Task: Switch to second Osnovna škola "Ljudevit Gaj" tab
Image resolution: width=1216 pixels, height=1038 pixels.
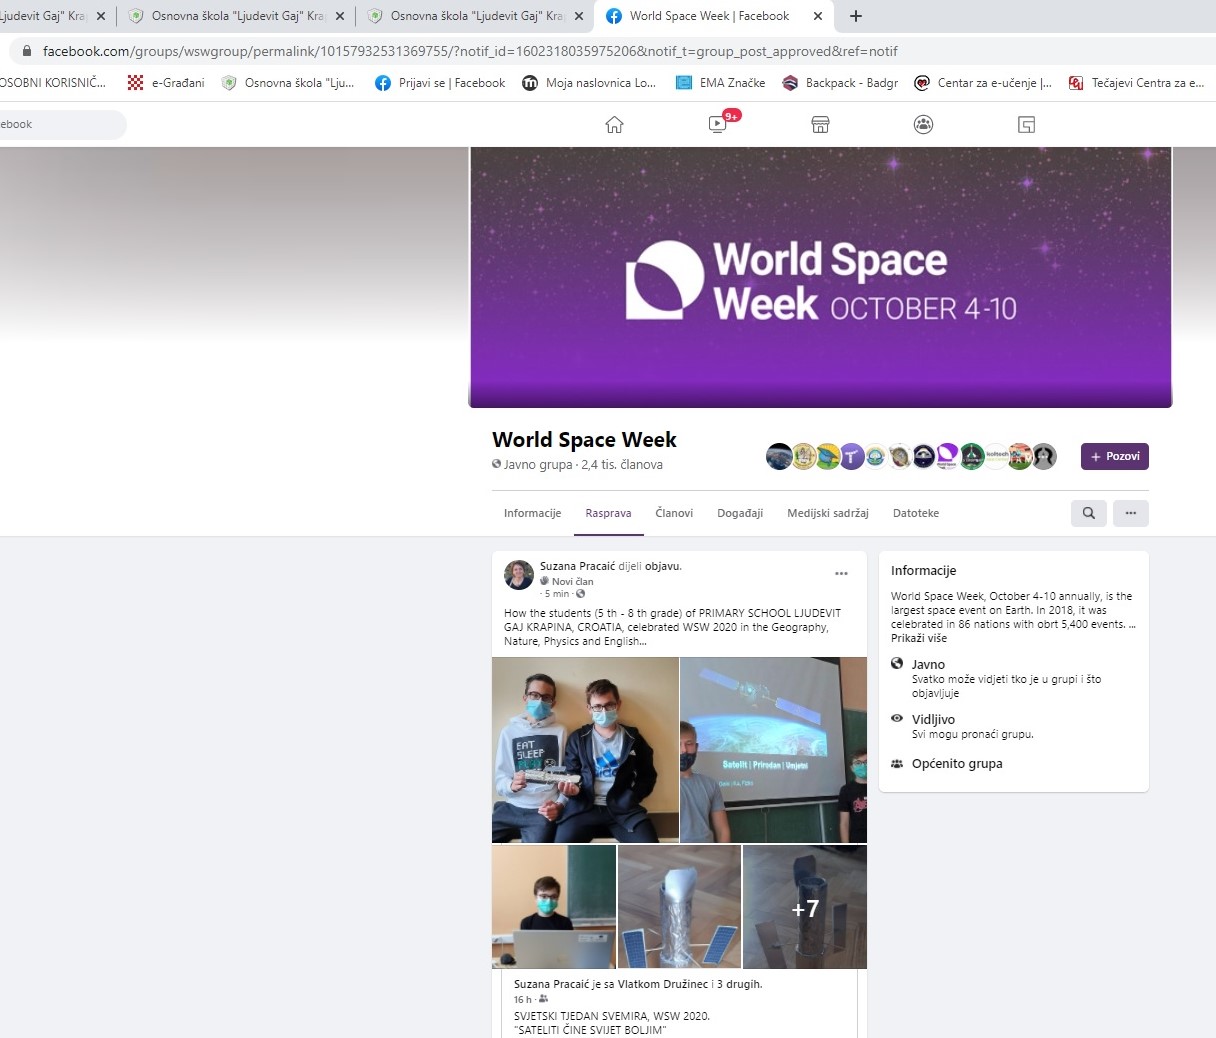Action: tap(236, 16)
